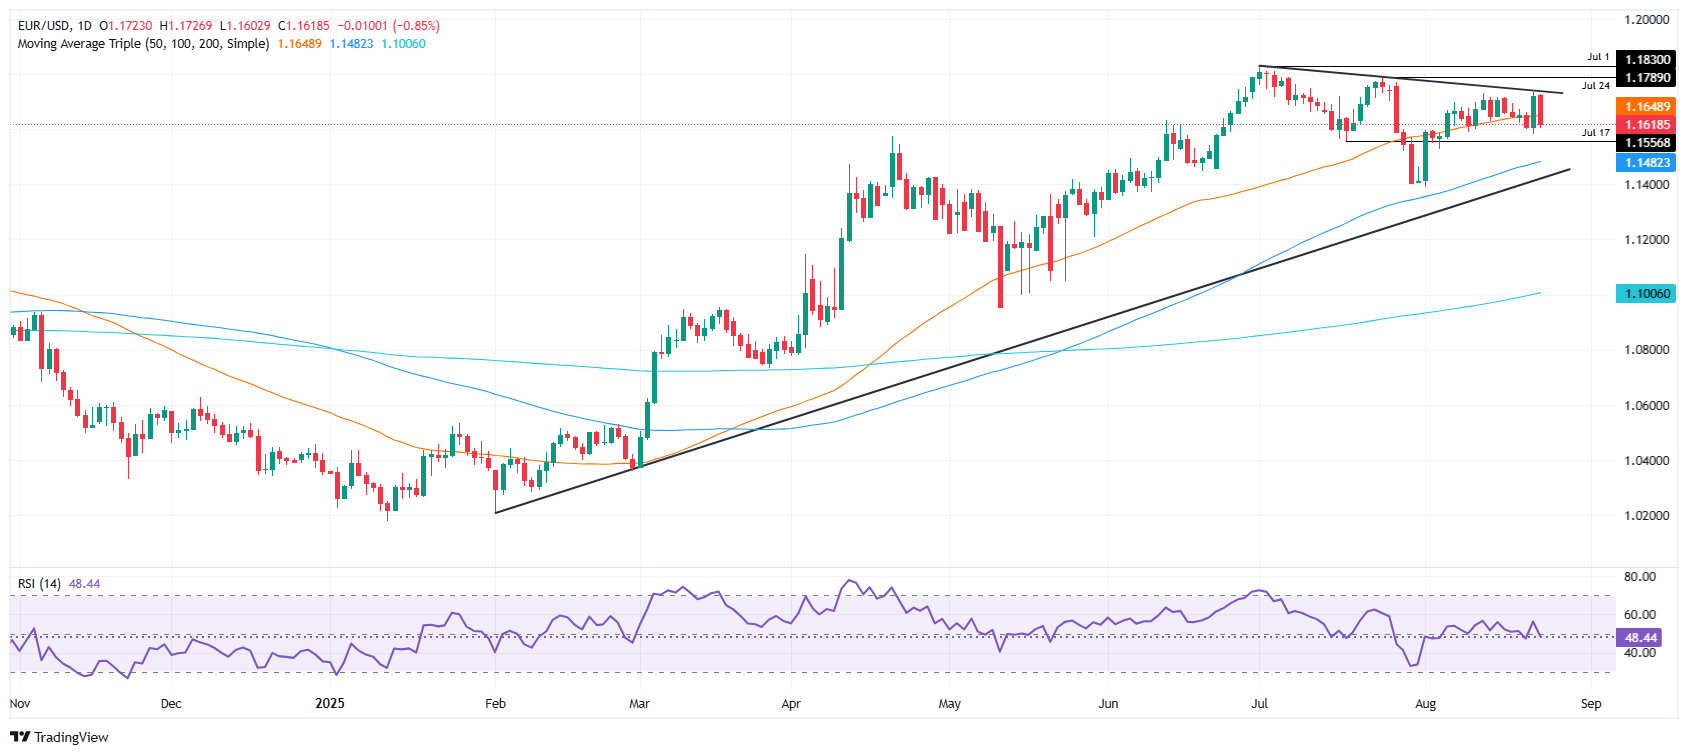The width and height of the screenshot is (1688, 755).
Task: Click the black 1.15568 price level tag
Action: click(1646, 143)
